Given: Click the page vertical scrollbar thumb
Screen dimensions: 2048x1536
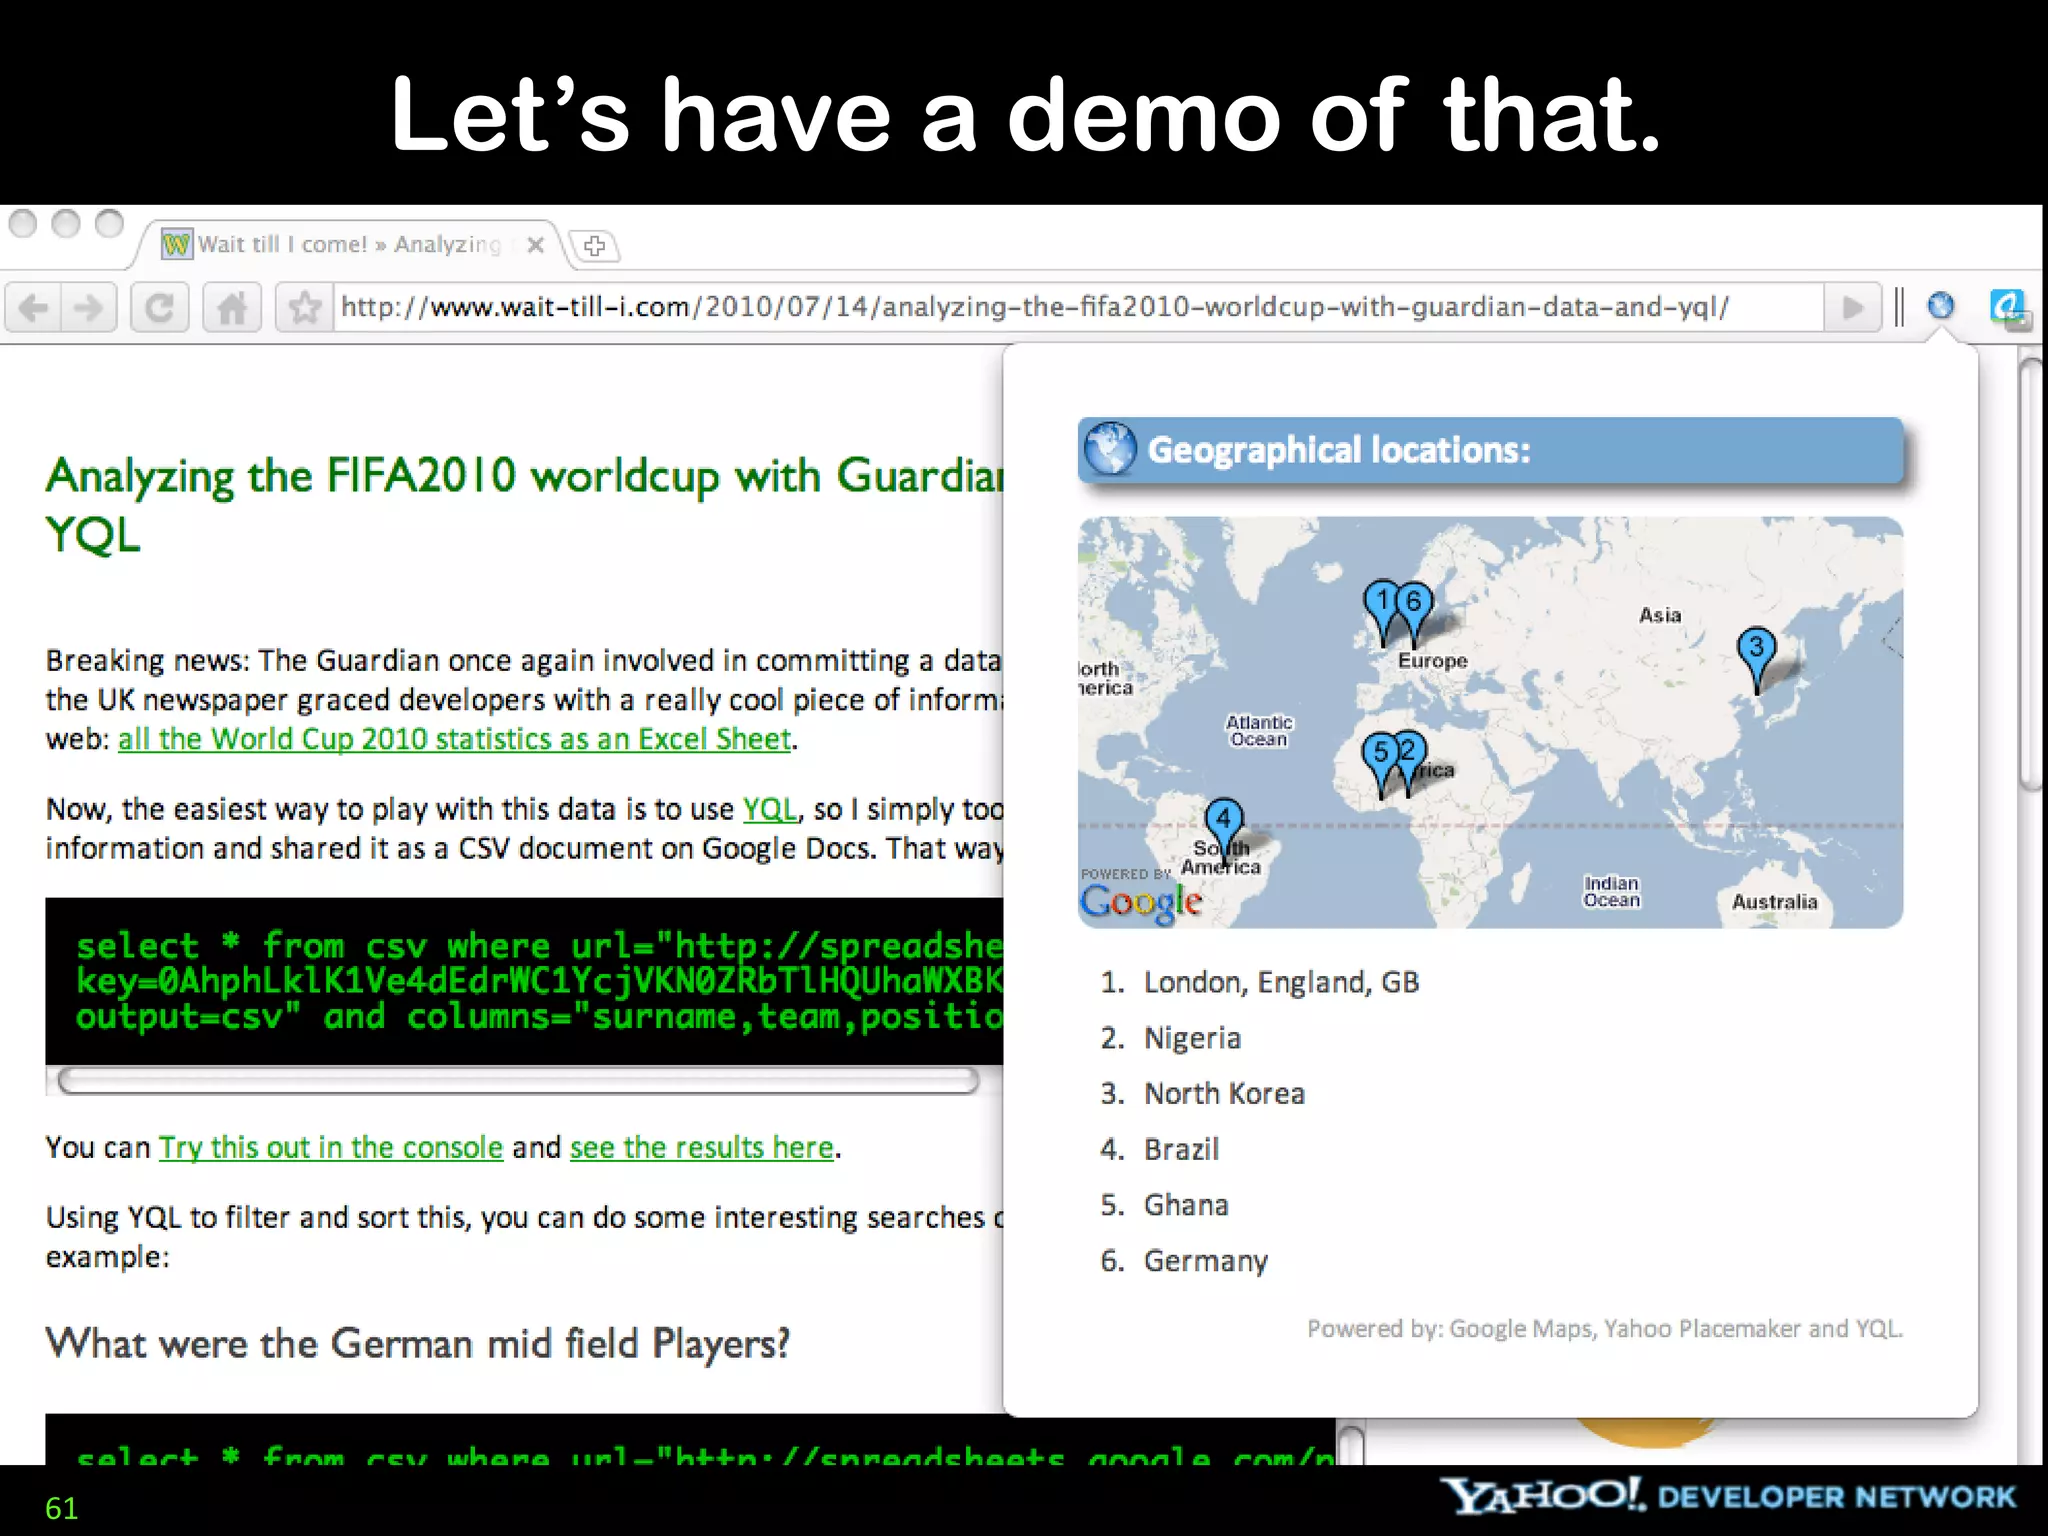Looking at the screenshot, I should 2030,575.
